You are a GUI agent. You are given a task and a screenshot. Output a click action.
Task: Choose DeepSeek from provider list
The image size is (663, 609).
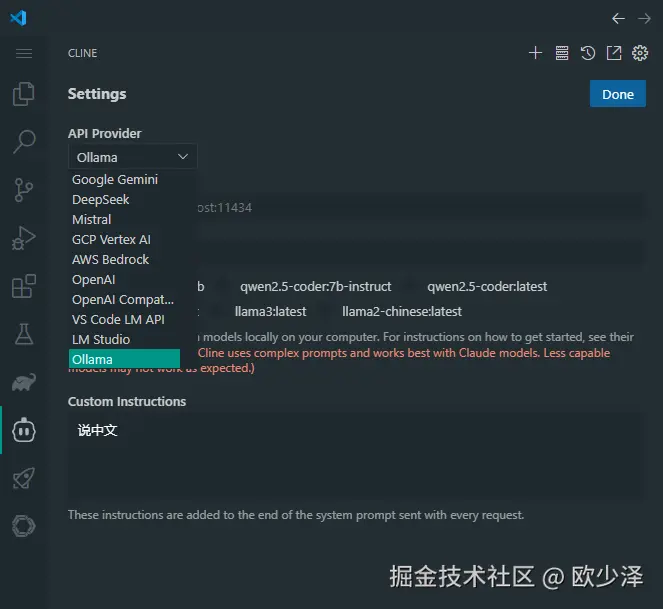(124, 200)
